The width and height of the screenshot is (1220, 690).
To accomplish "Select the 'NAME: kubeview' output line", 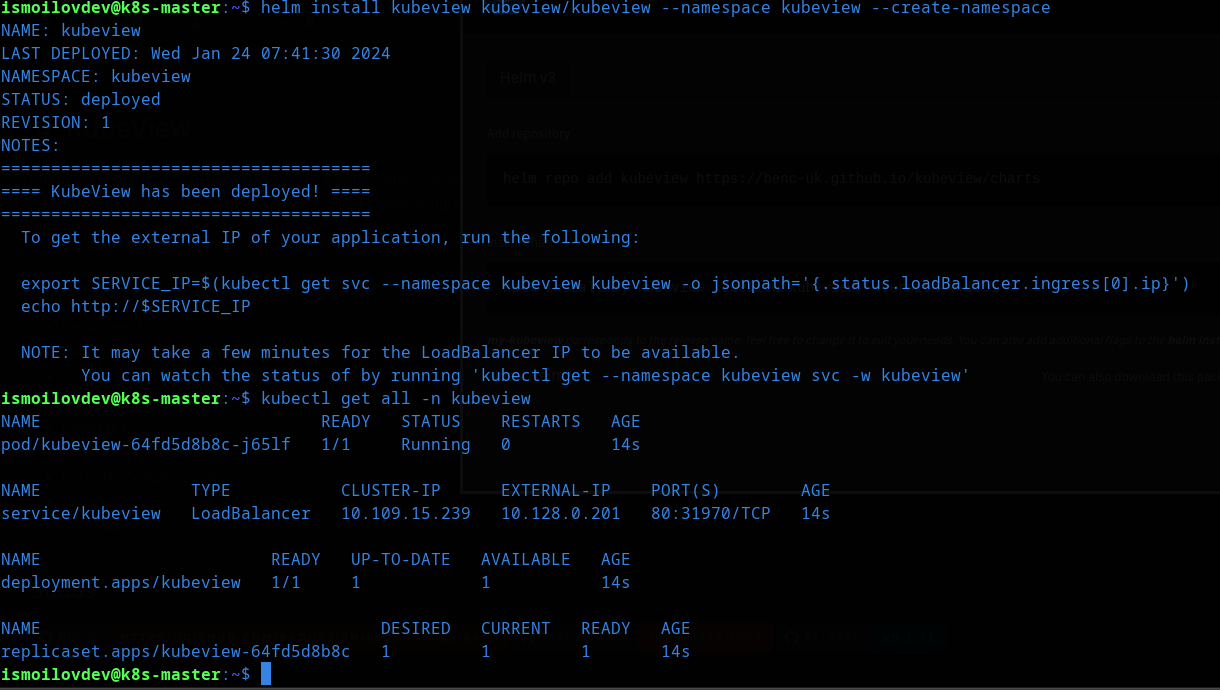I will (71, 31).
